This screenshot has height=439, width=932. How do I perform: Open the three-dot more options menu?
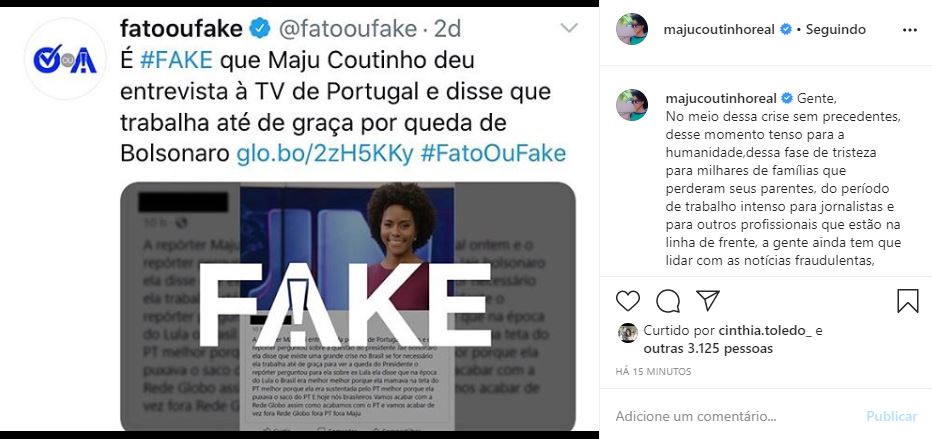point(910,30)
